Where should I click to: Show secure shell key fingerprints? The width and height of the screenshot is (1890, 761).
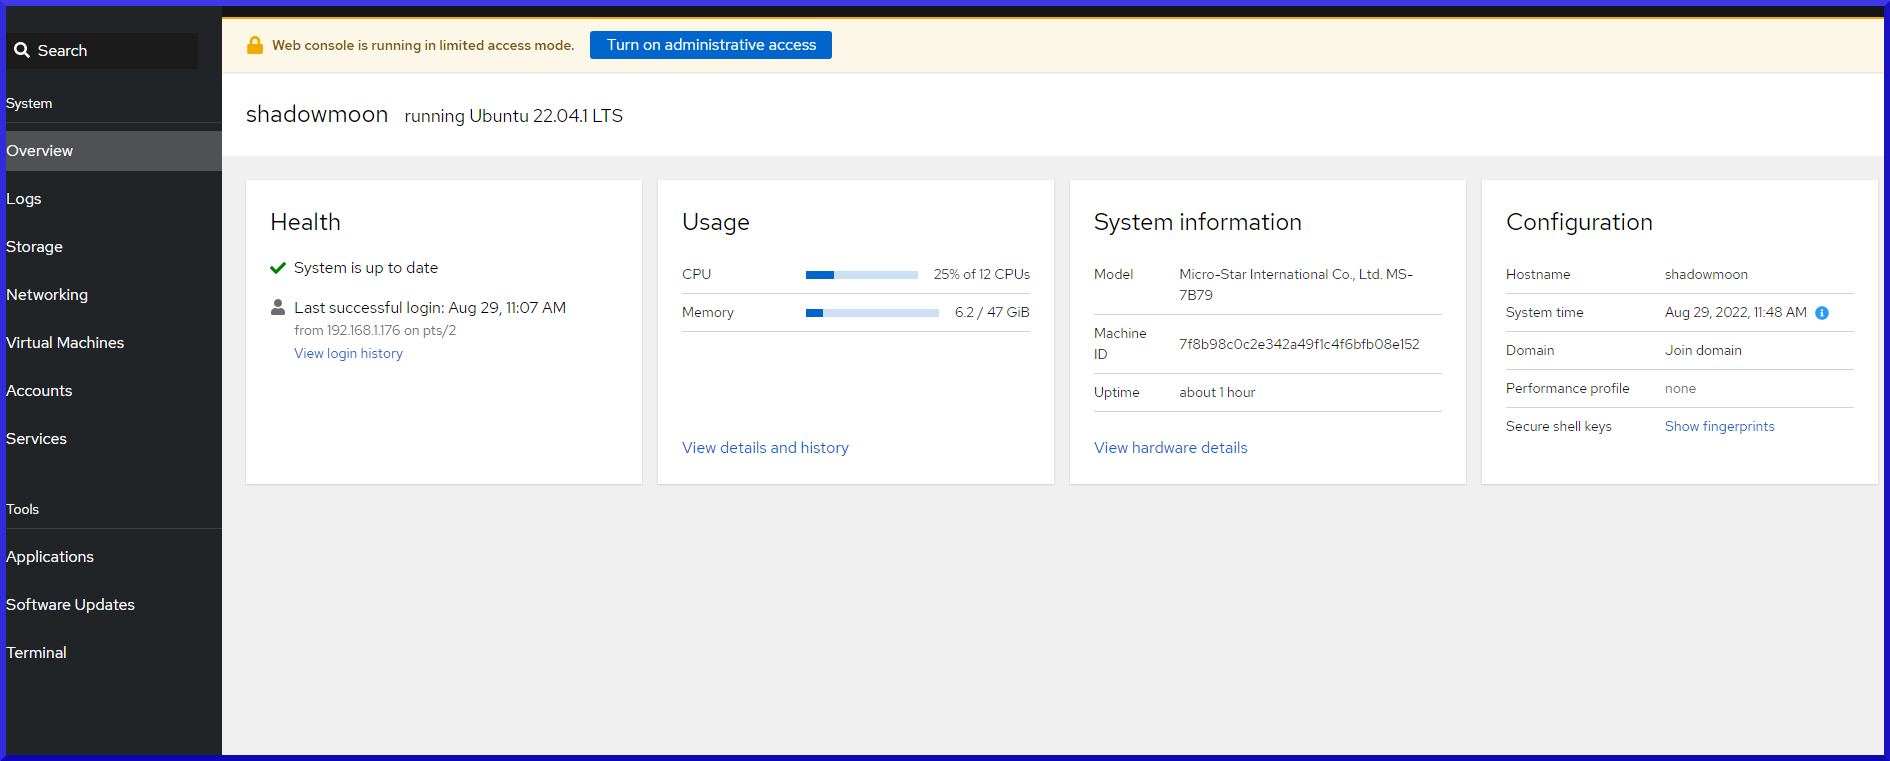pyautogui.click(x=1719, y=427)
